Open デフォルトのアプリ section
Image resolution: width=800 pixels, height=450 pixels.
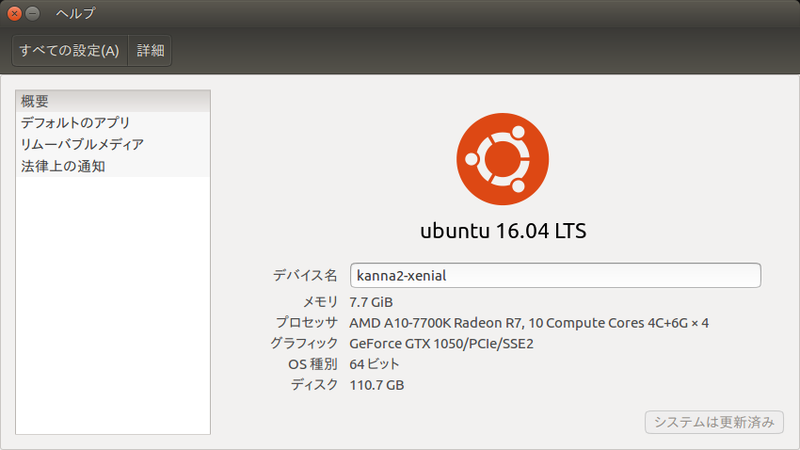(113, 122)
